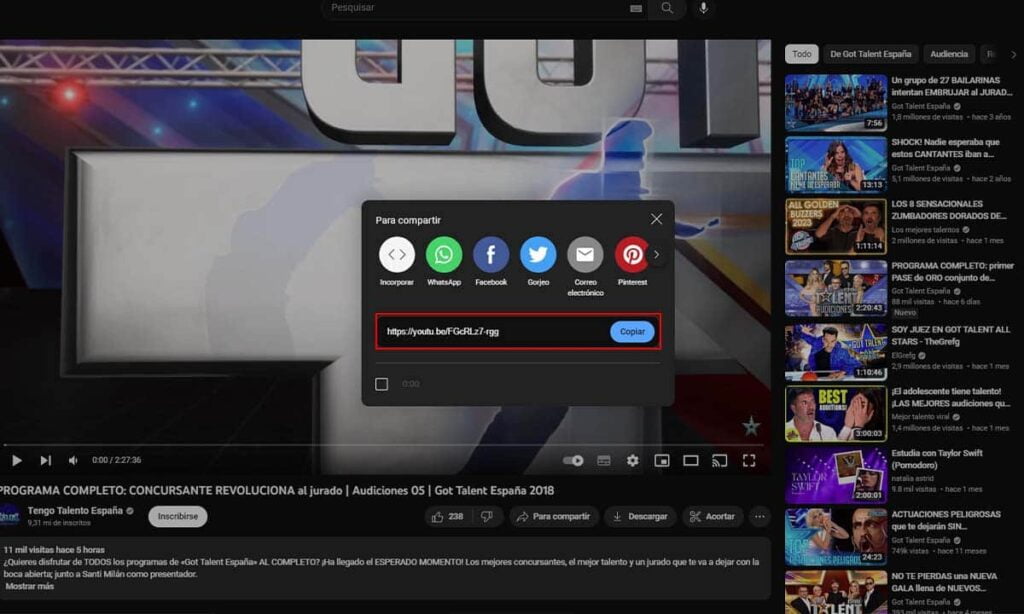
Task: Cast video to TV icon
Action: [720, 460]
